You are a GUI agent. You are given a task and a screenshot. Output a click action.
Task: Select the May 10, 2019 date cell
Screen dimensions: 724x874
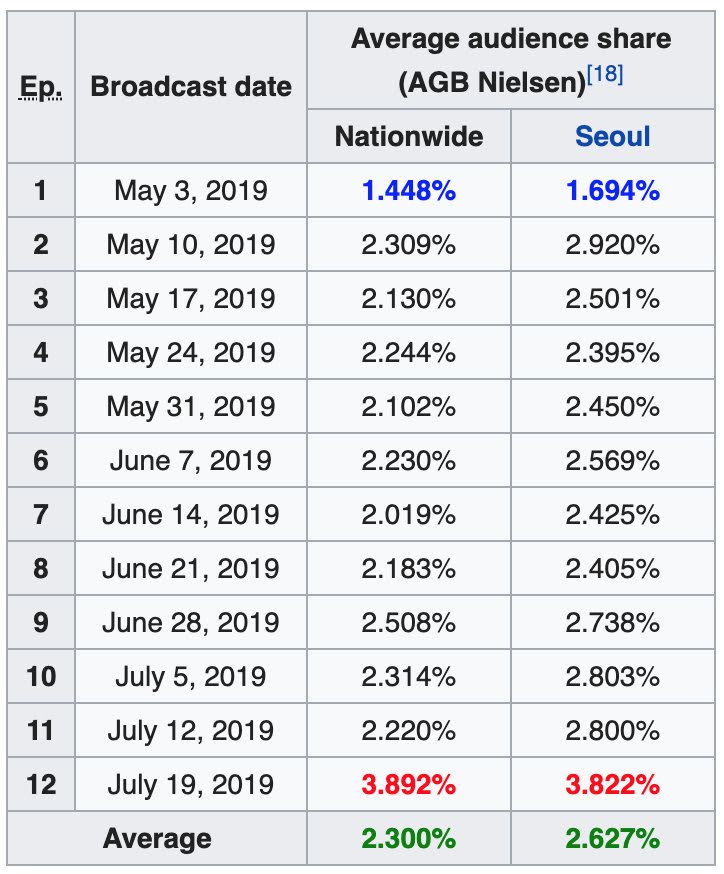click(191, 245)
